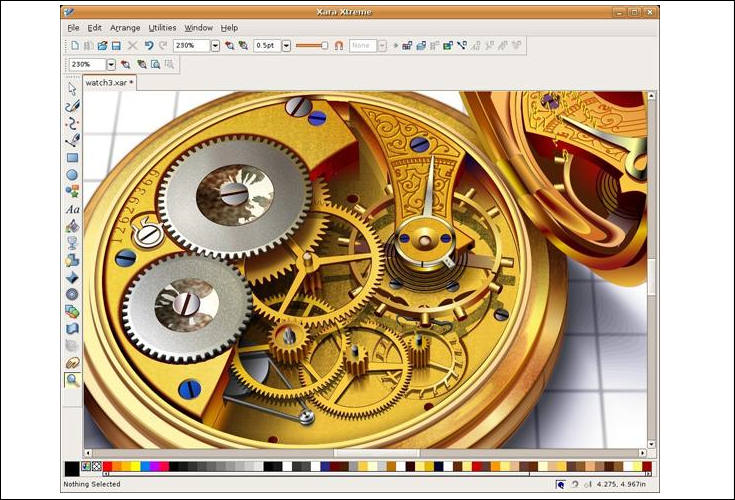Toggle the magnet snap button

pos(339,45)
